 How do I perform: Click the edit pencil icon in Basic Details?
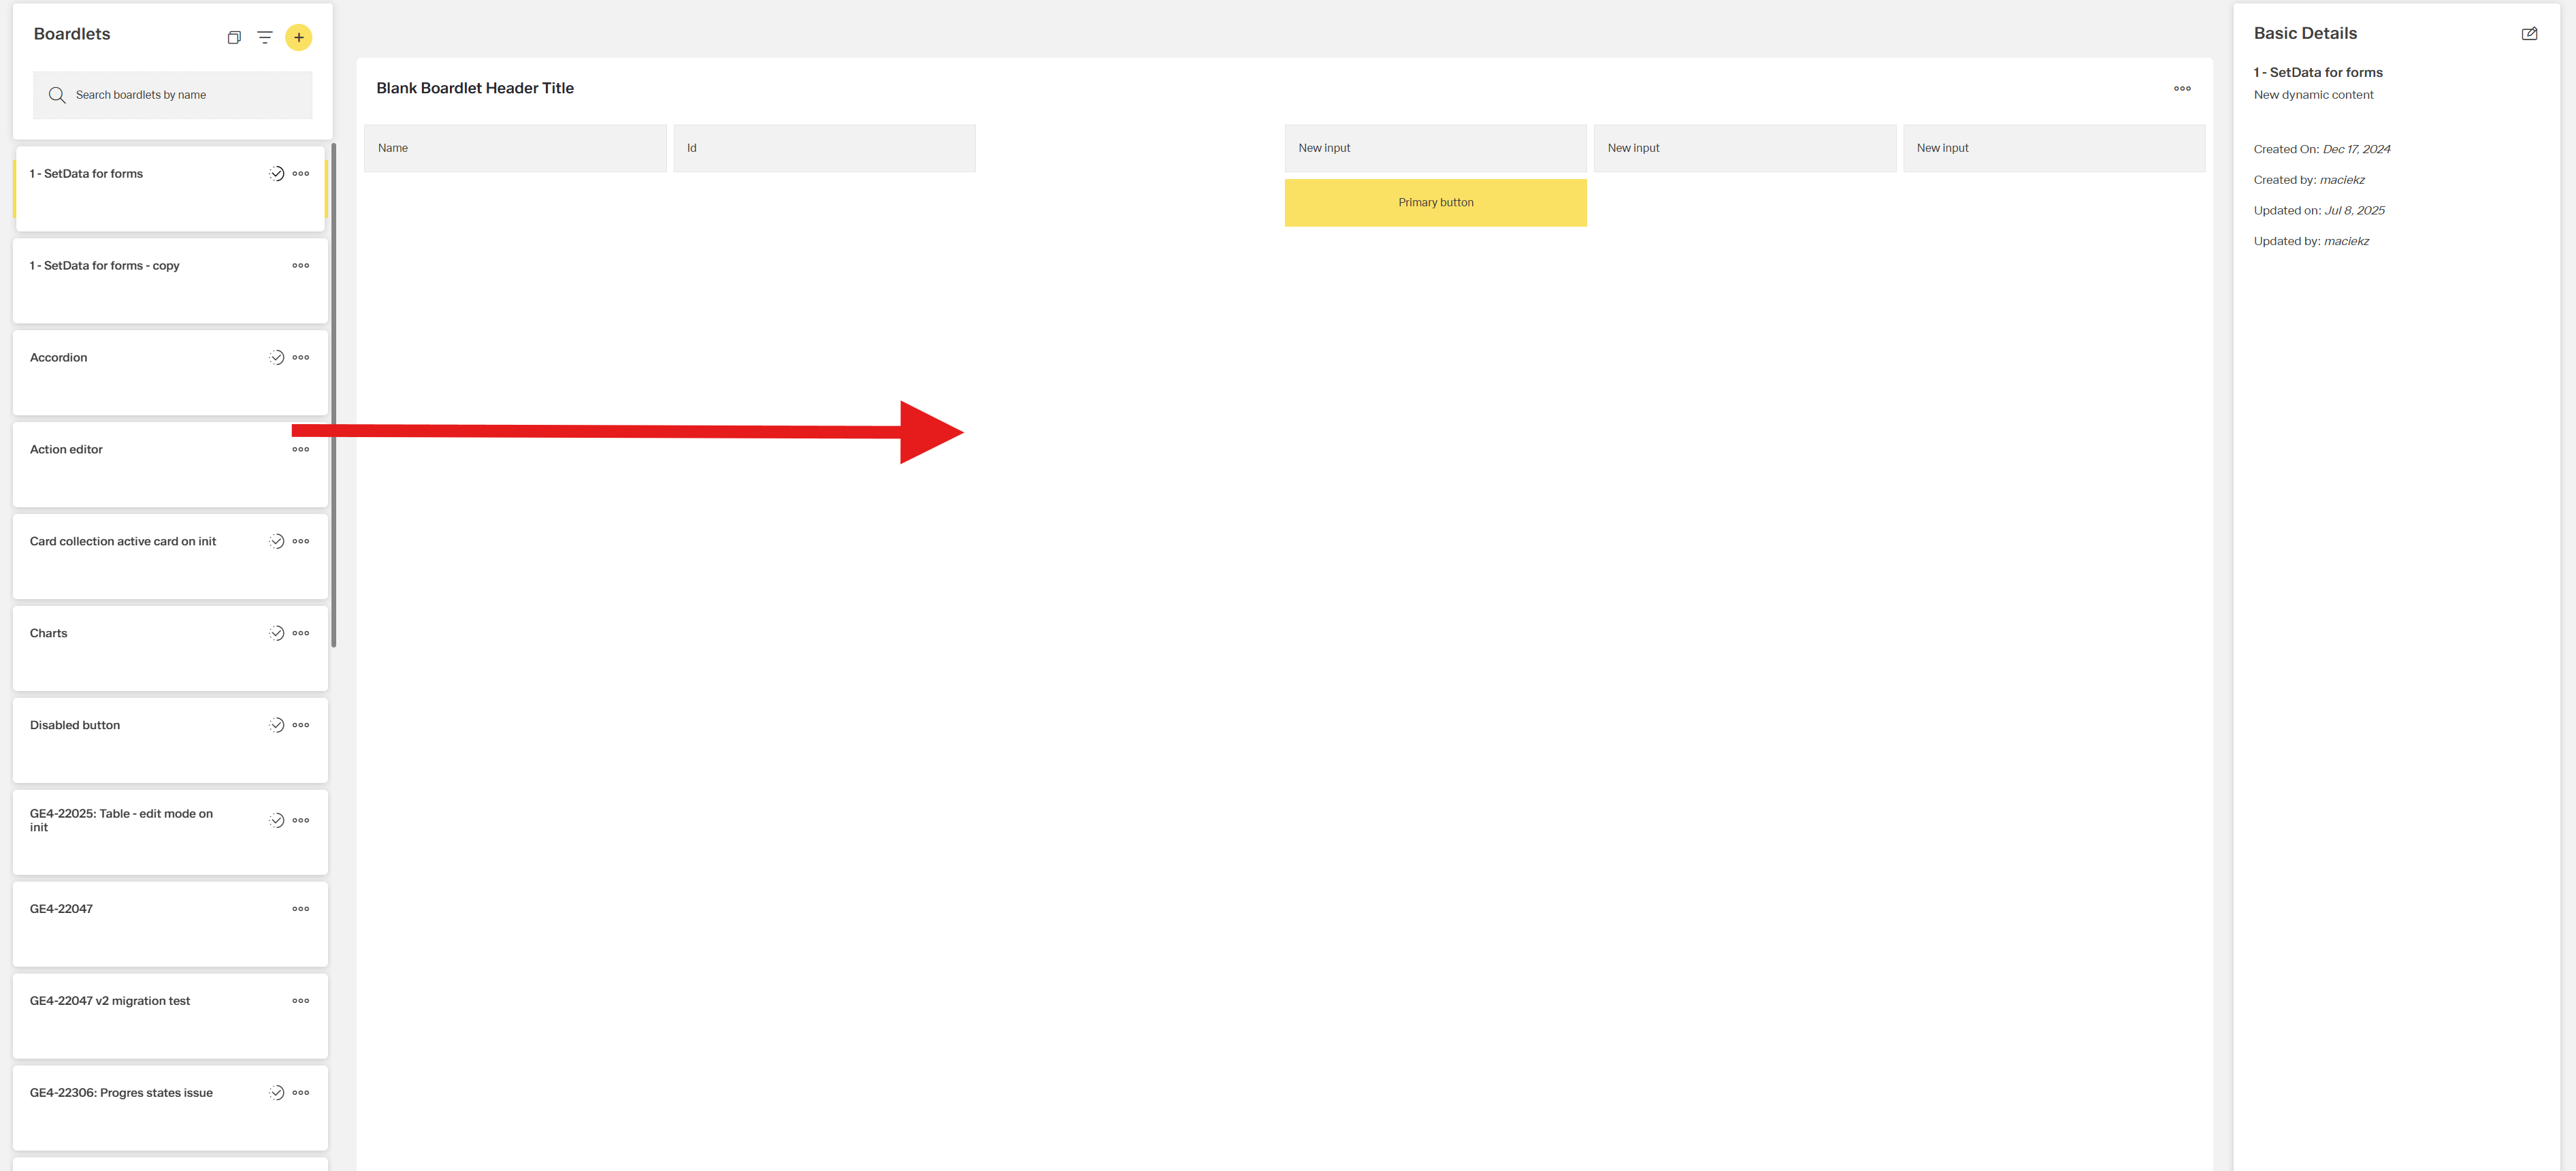click(x=2530, y=33)
